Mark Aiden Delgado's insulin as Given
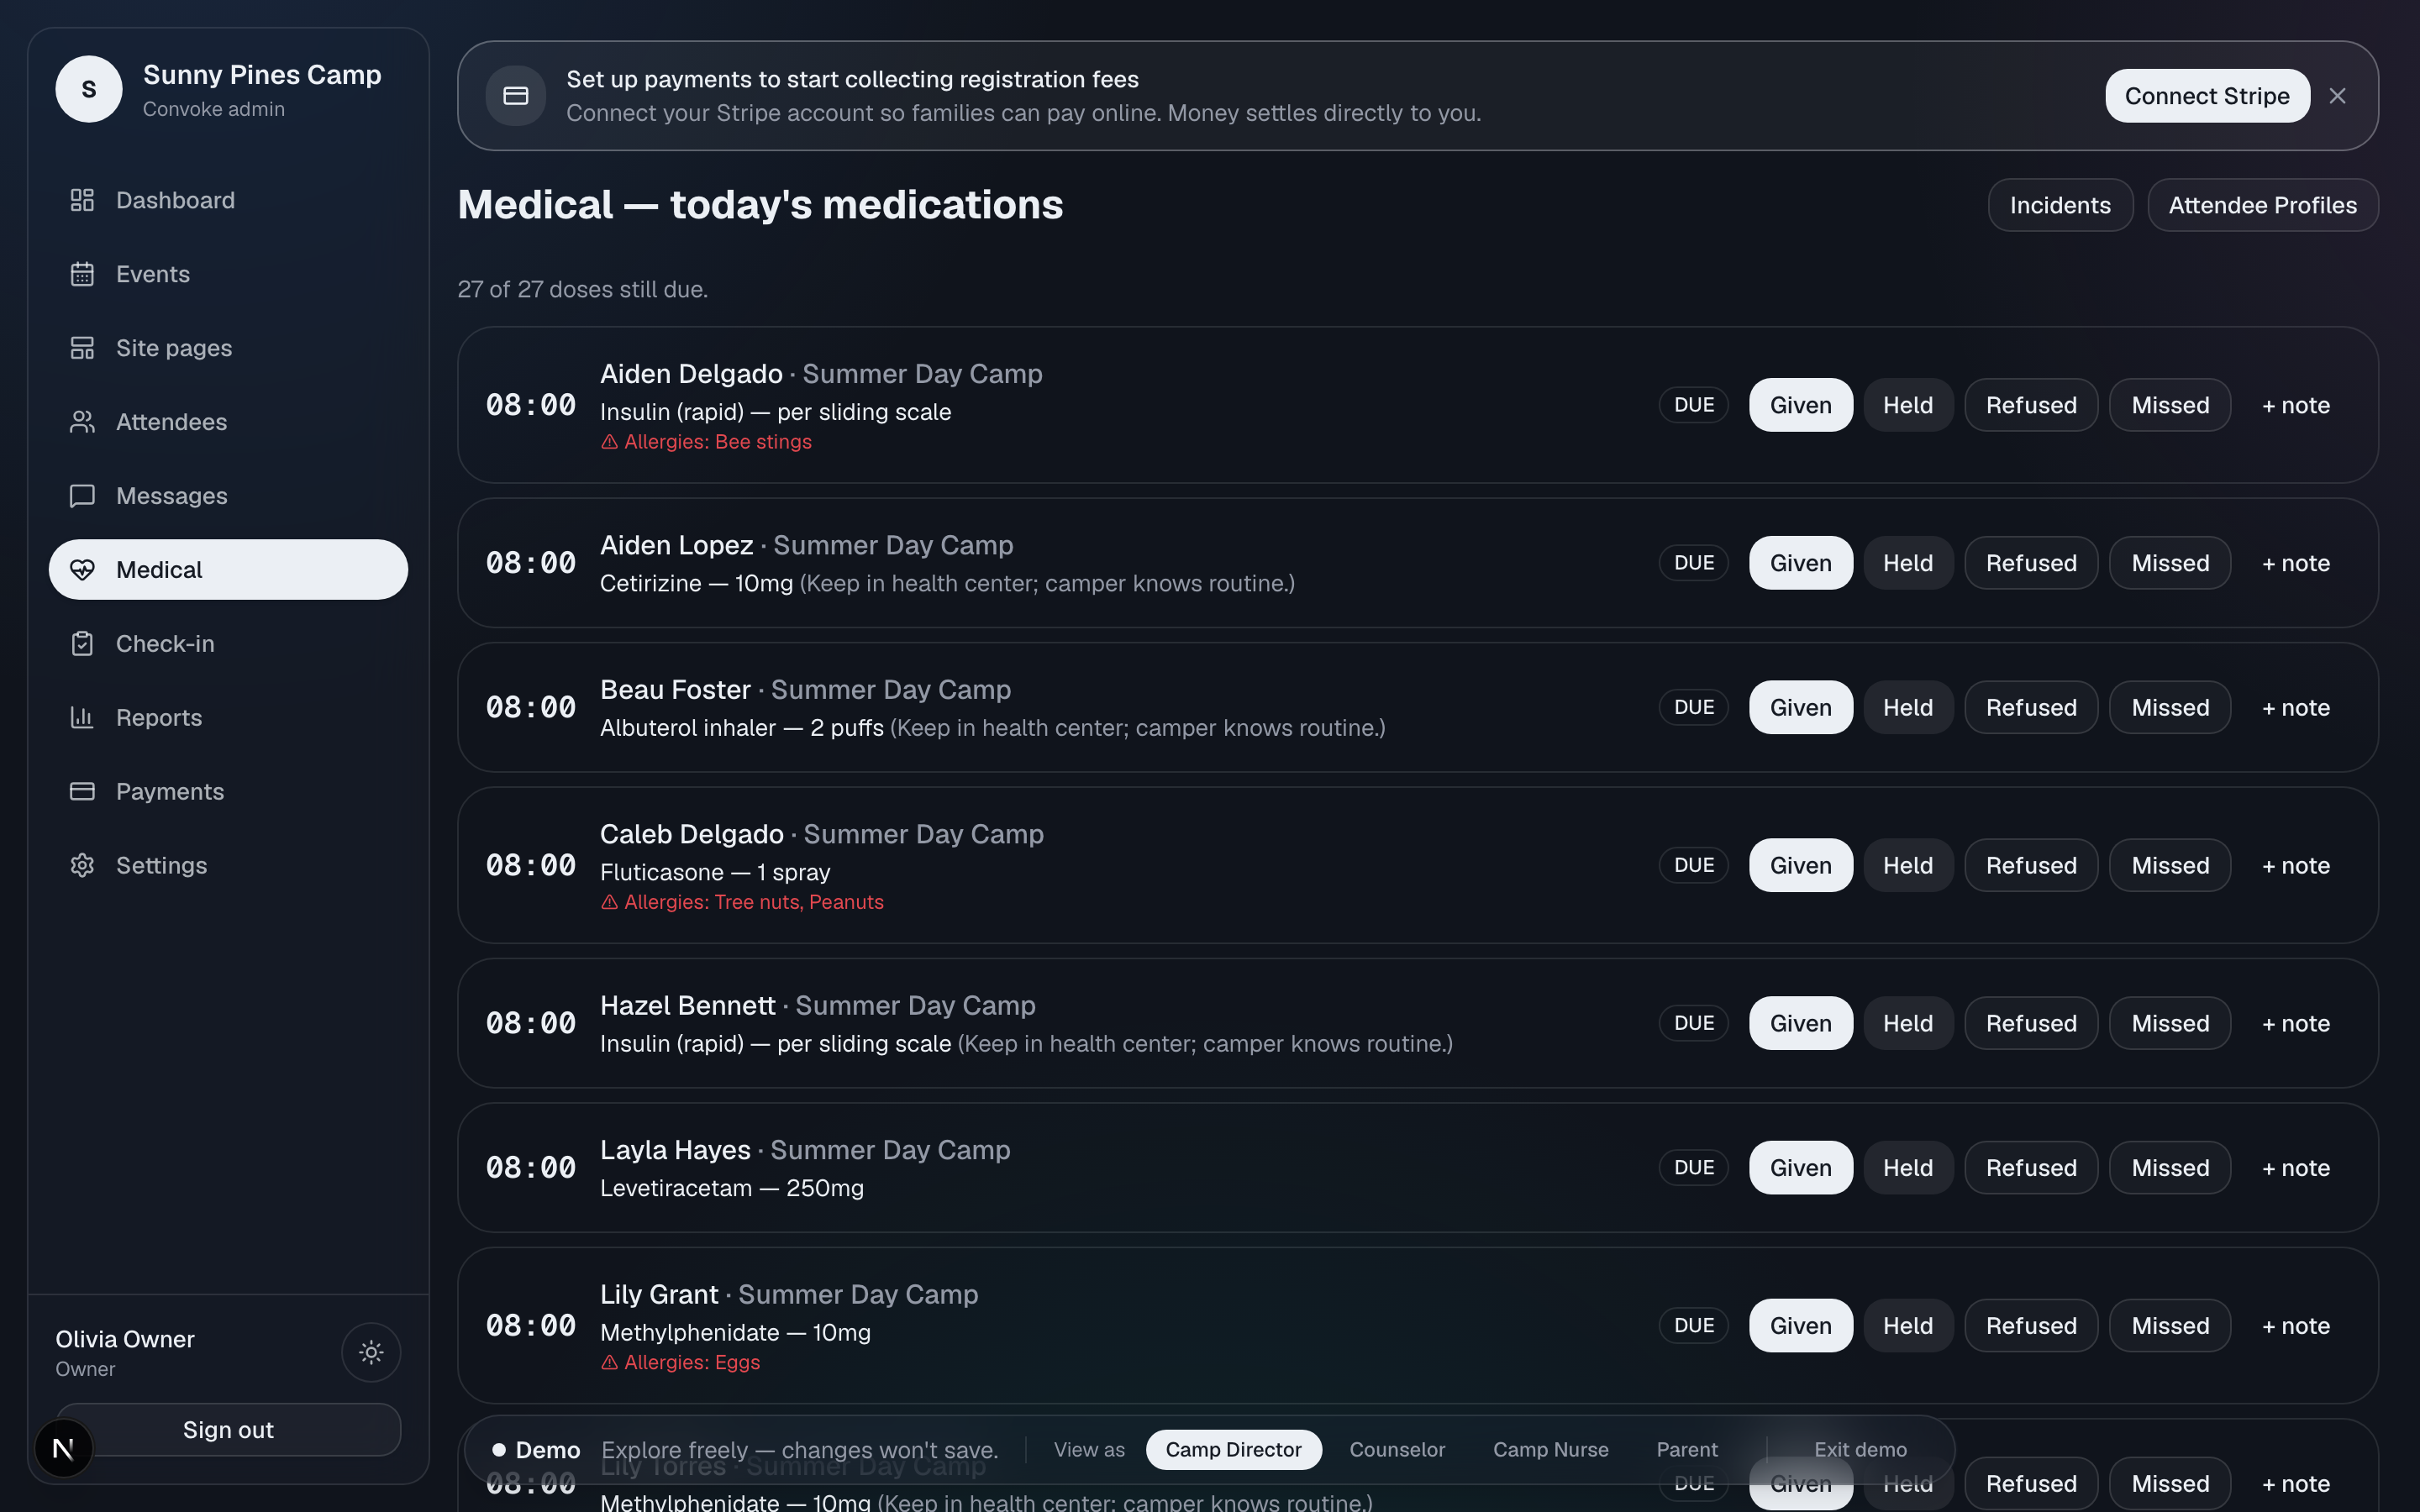This screenshot has height=1512, width=2420. click(x=1800, y=405)
